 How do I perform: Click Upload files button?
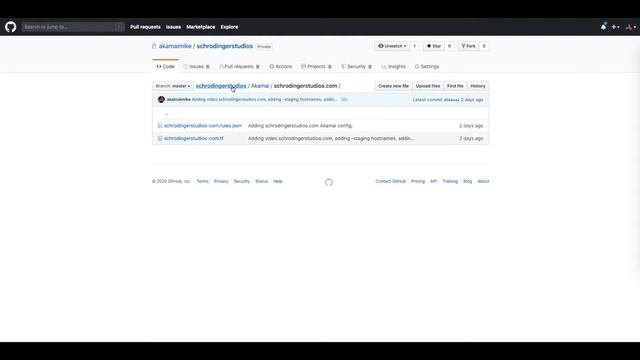428,86
